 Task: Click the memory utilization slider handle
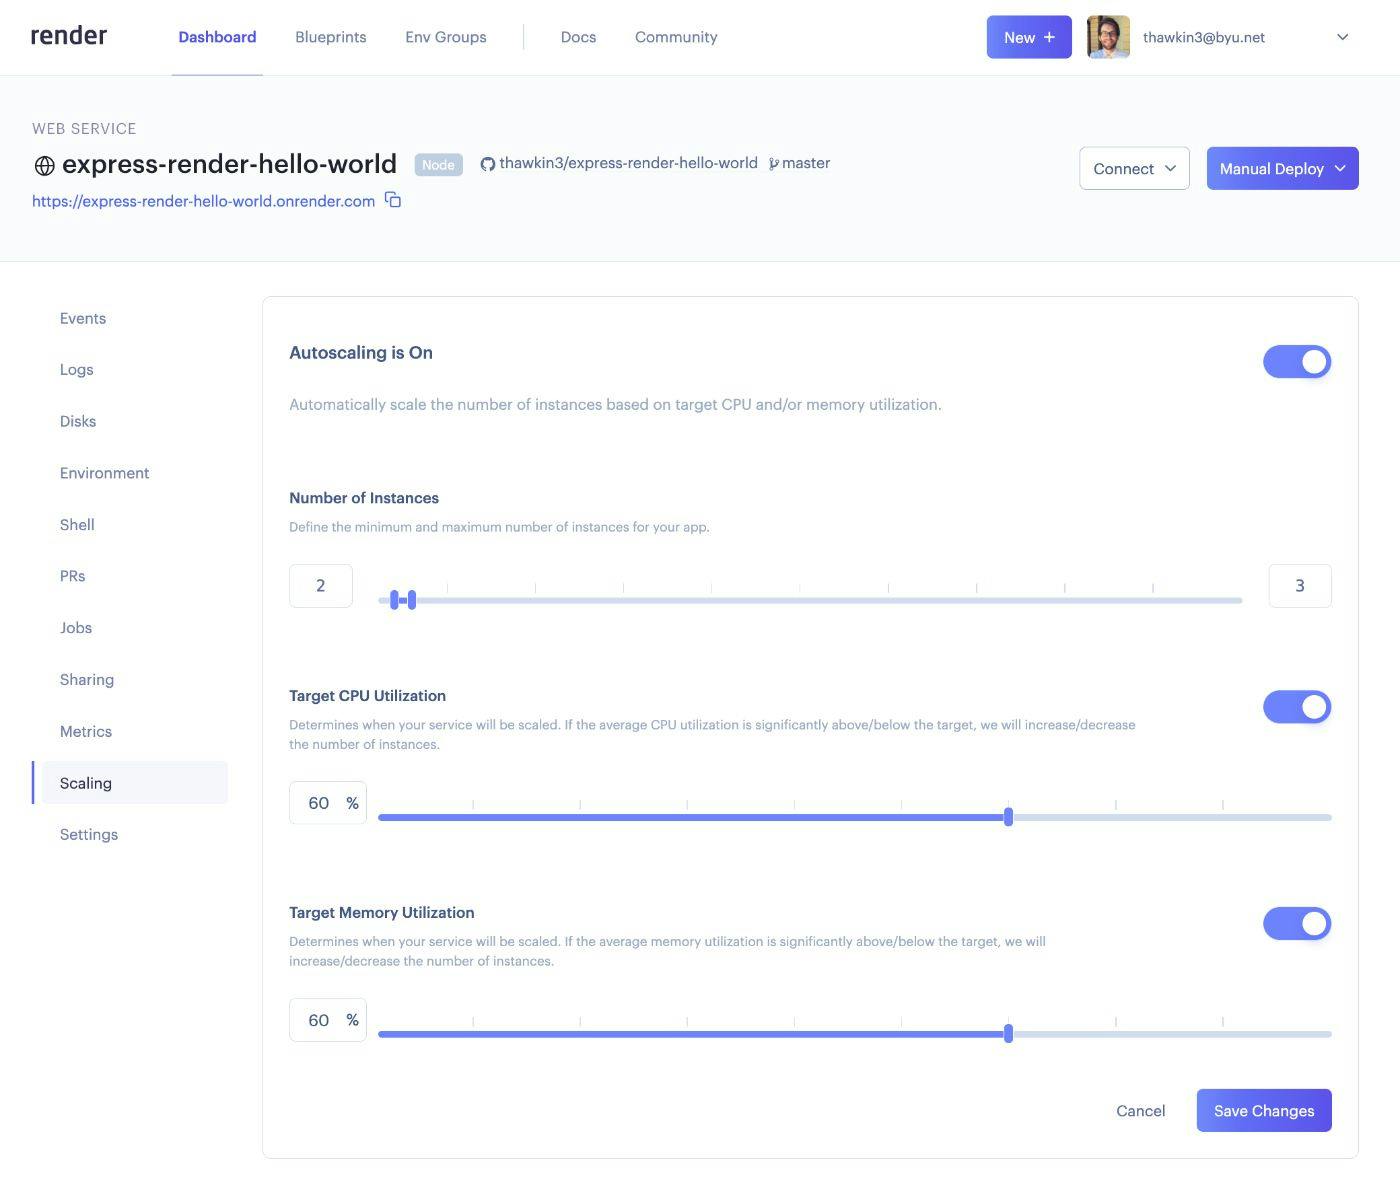click(1008, 1034)
